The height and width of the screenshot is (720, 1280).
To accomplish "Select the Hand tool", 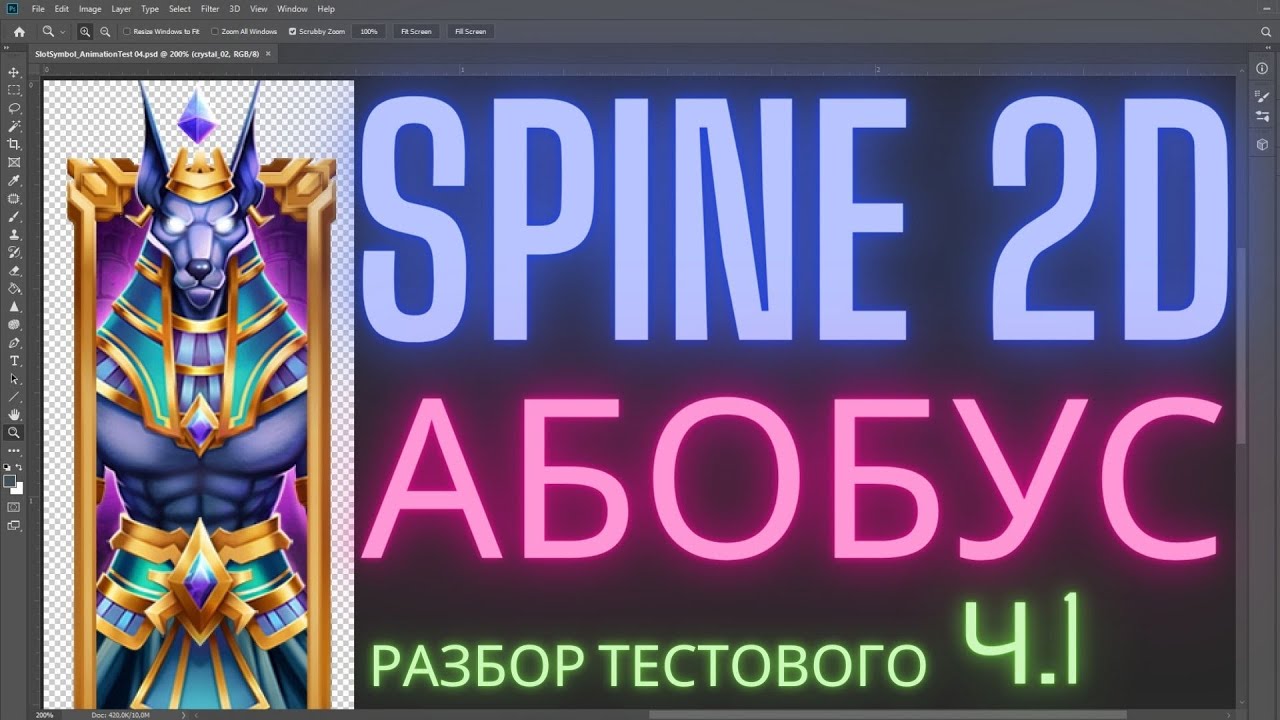I will 14,415.
